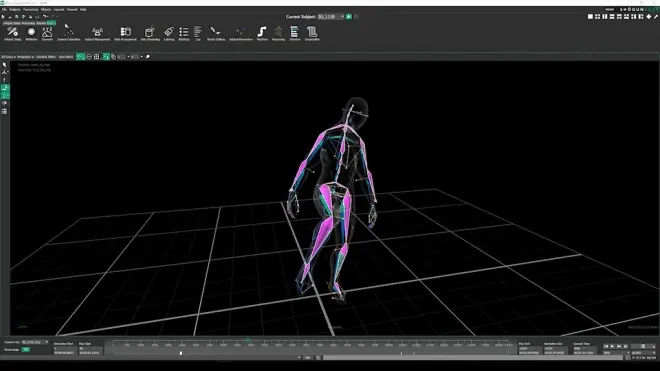Open the Batching list icon
Screen dimensions: 660x371
(184, 33)
